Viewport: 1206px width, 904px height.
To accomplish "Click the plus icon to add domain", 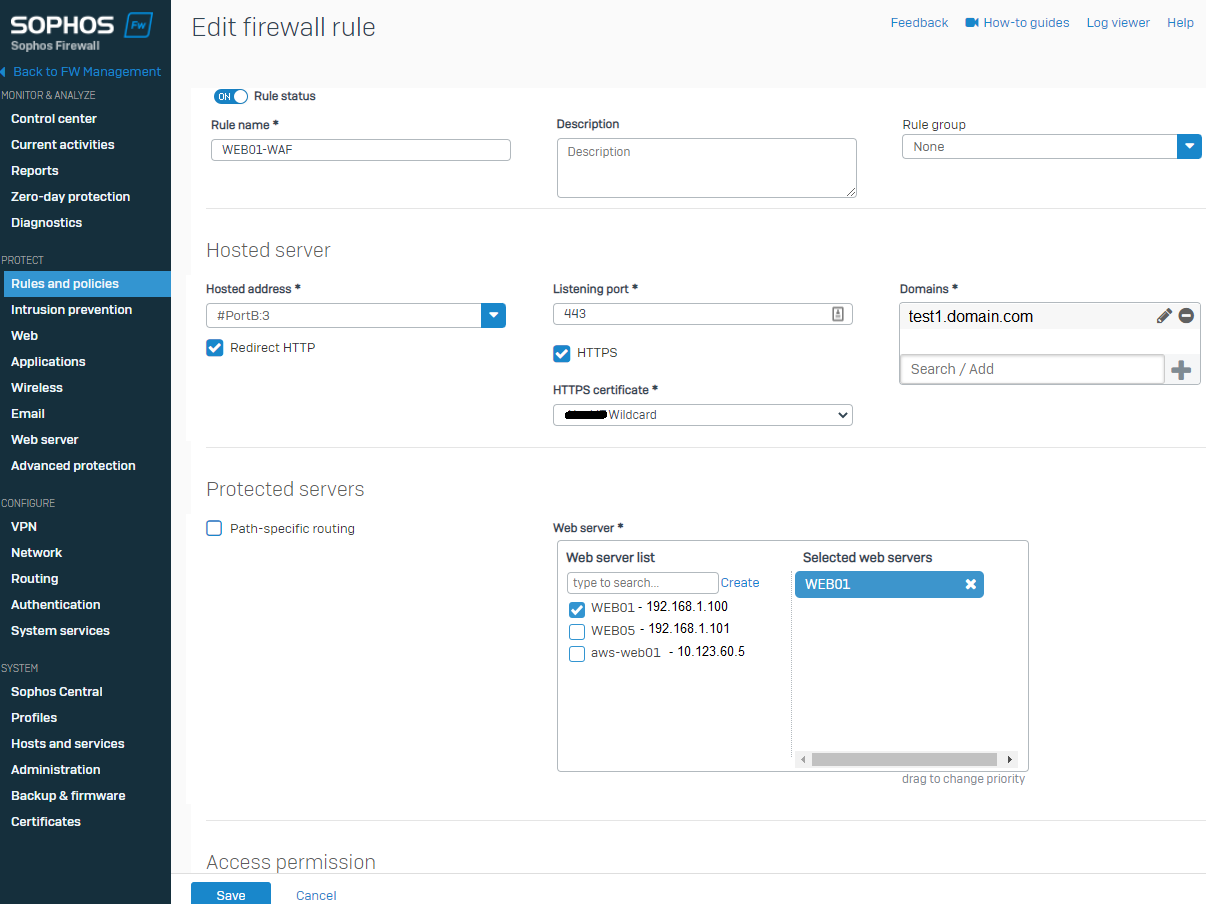I will (x=1181, y=370).
